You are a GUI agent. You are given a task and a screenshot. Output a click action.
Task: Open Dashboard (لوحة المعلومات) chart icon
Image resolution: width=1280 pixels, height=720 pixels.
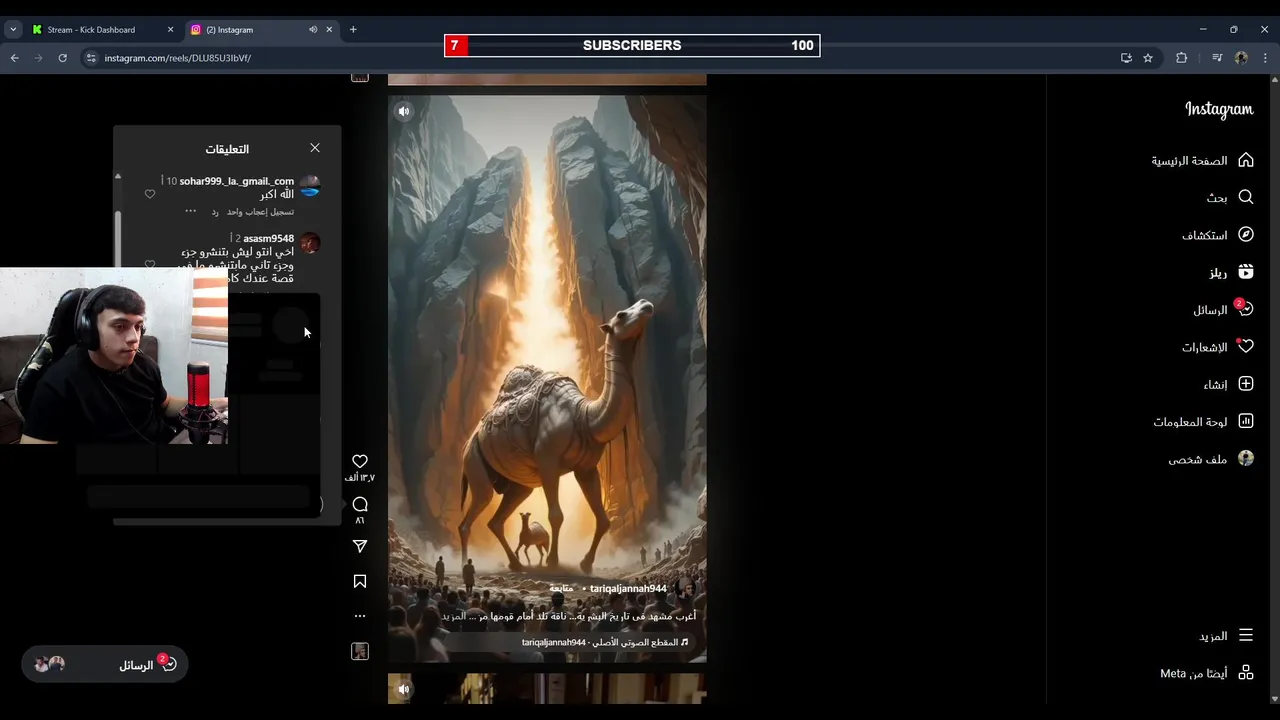pyautogui.click(x=1246, y=421)
